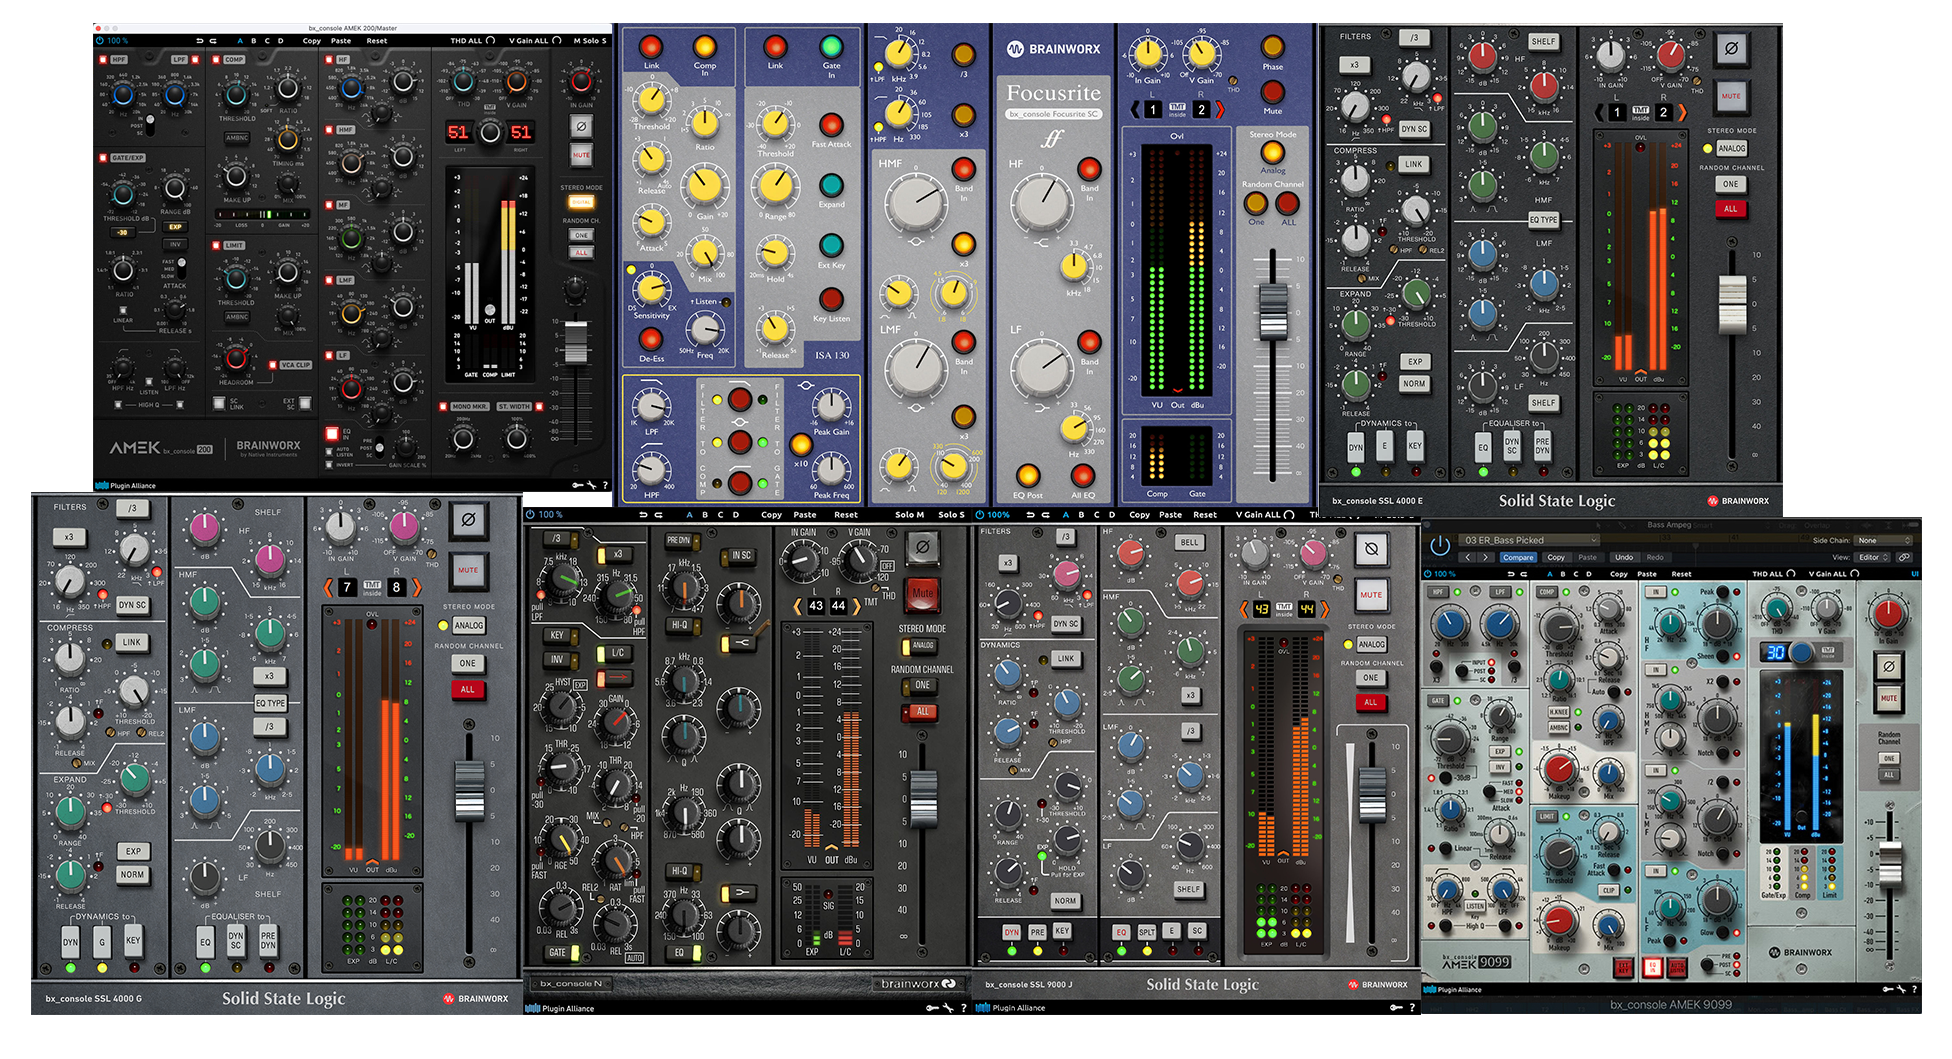
Task: Open help question mark in AMEK 200 footer
Action: (605, 485)
